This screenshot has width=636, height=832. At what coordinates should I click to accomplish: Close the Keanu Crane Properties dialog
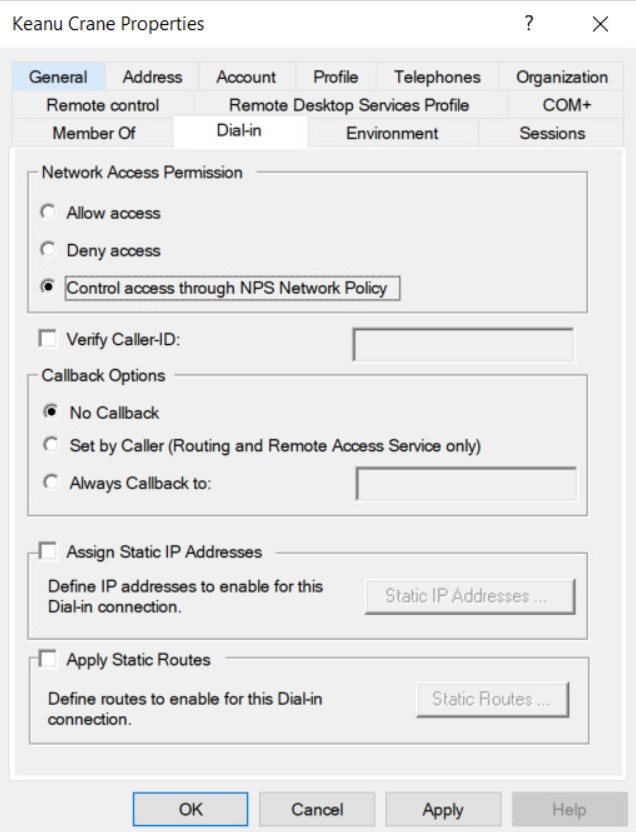click(600, 24)
